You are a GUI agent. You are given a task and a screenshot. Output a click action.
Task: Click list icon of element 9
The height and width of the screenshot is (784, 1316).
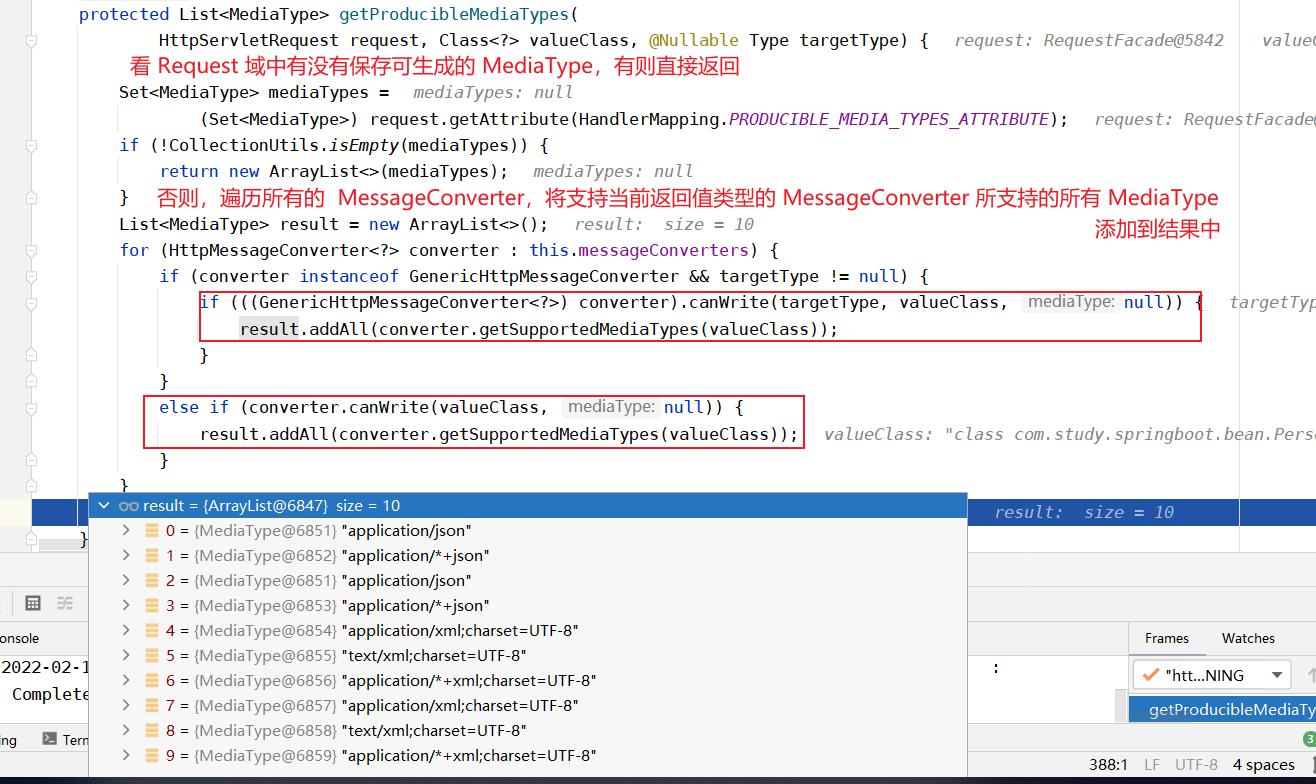pos(152,756)
